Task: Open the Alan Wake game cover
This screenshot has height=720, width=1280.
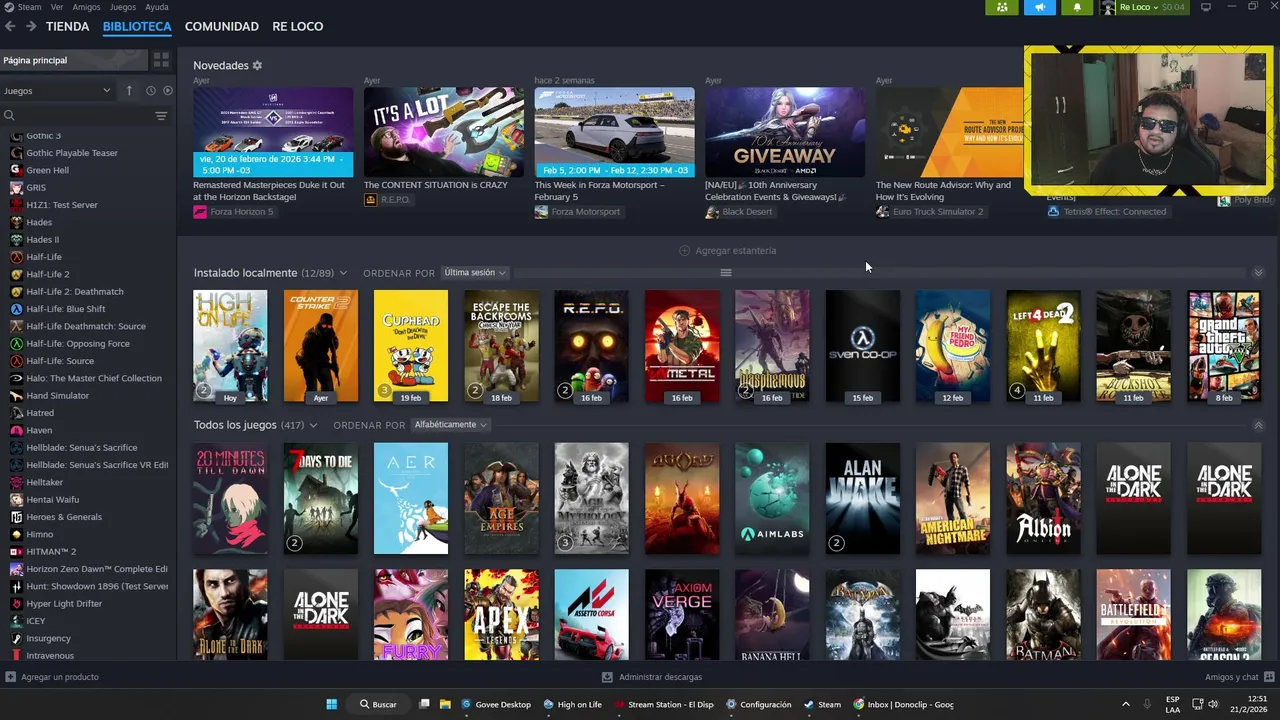Action: point(862,498)
